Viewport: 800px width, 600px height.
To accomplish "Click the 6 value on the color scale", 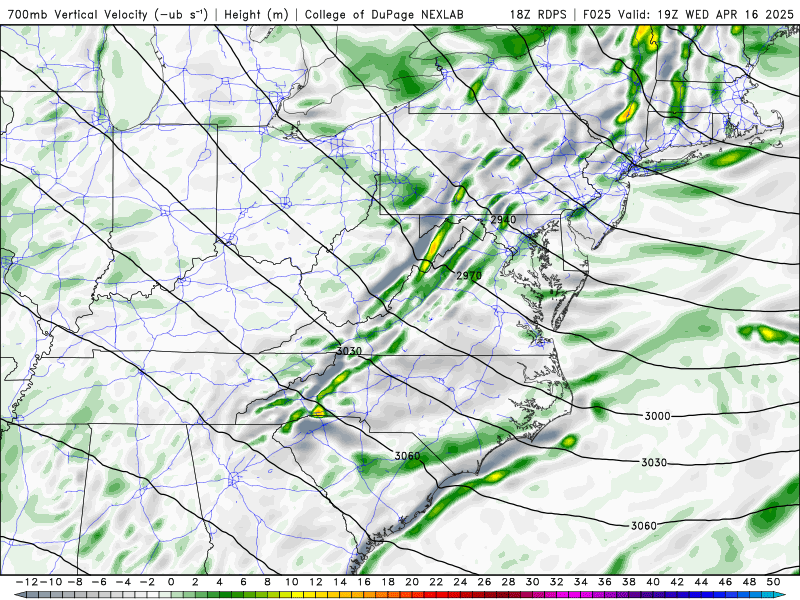I will pos(243,582).
